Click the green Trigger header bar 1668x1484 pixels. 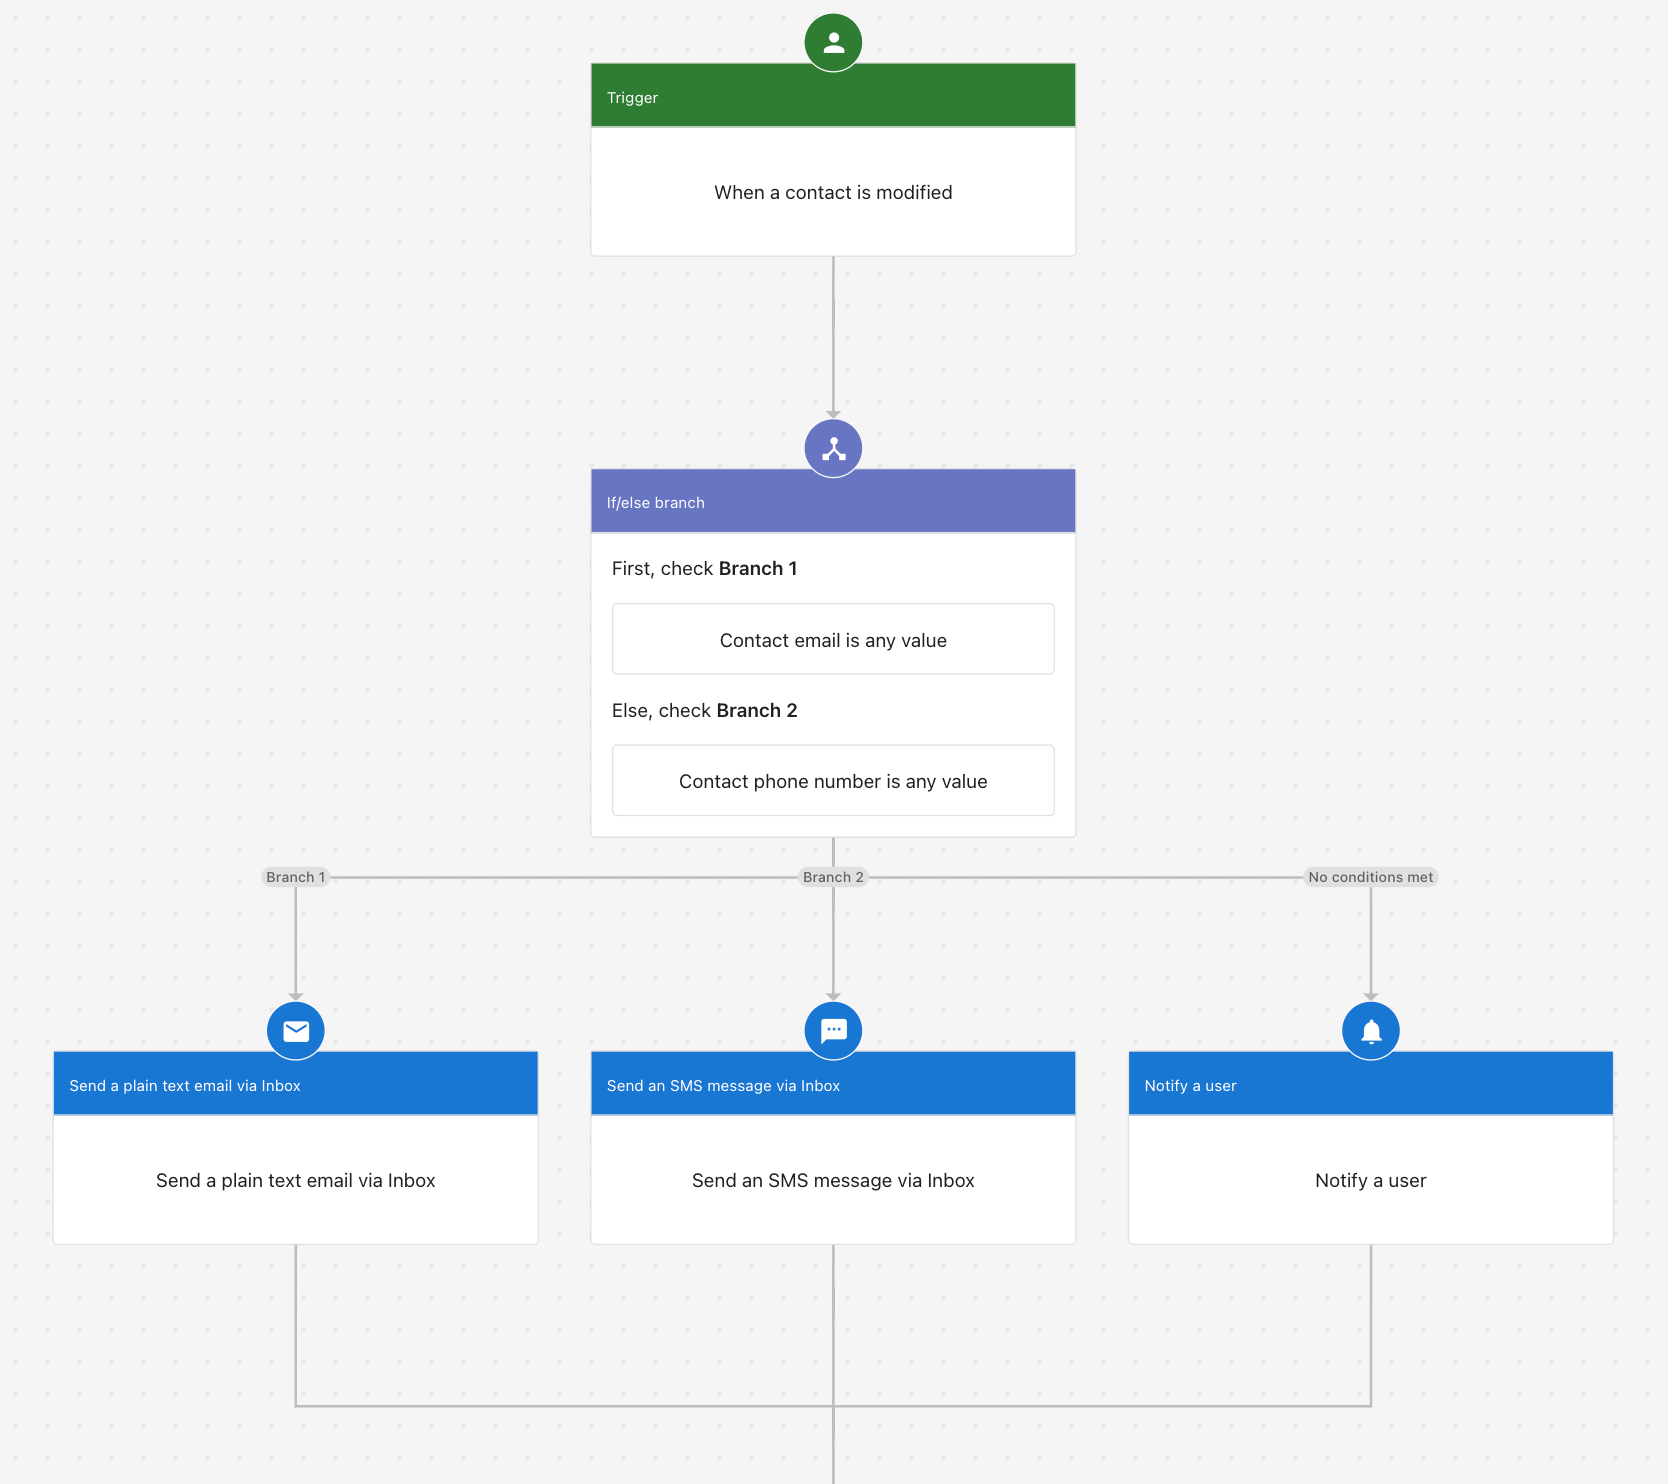tap(833, 96)
